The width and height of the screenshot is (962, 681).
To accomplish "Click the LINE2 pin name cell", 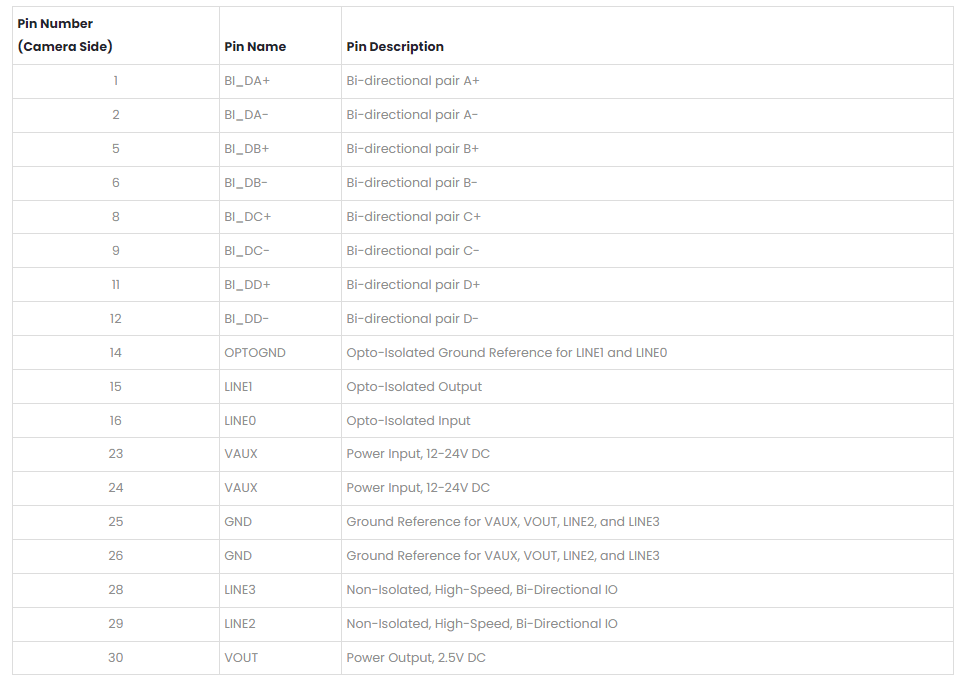I will pos(240,624).
